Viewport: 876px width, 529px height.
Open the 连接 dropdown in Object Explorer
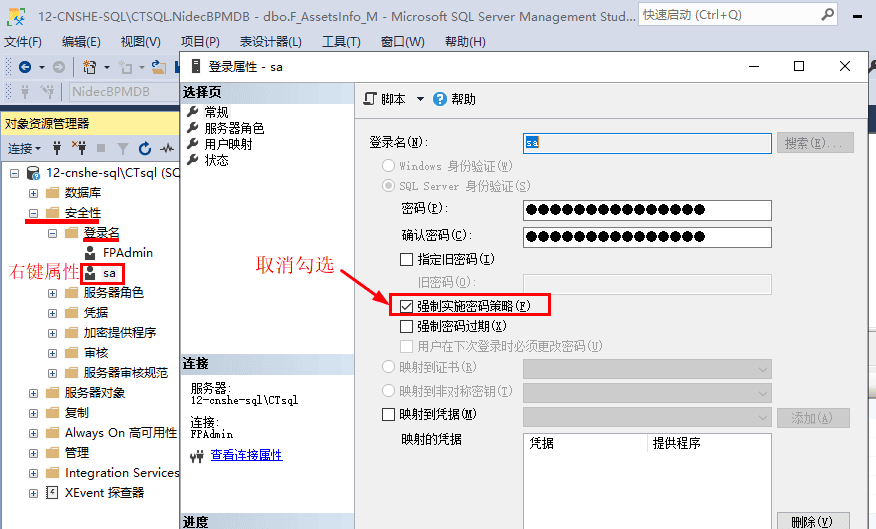point(25,149)
